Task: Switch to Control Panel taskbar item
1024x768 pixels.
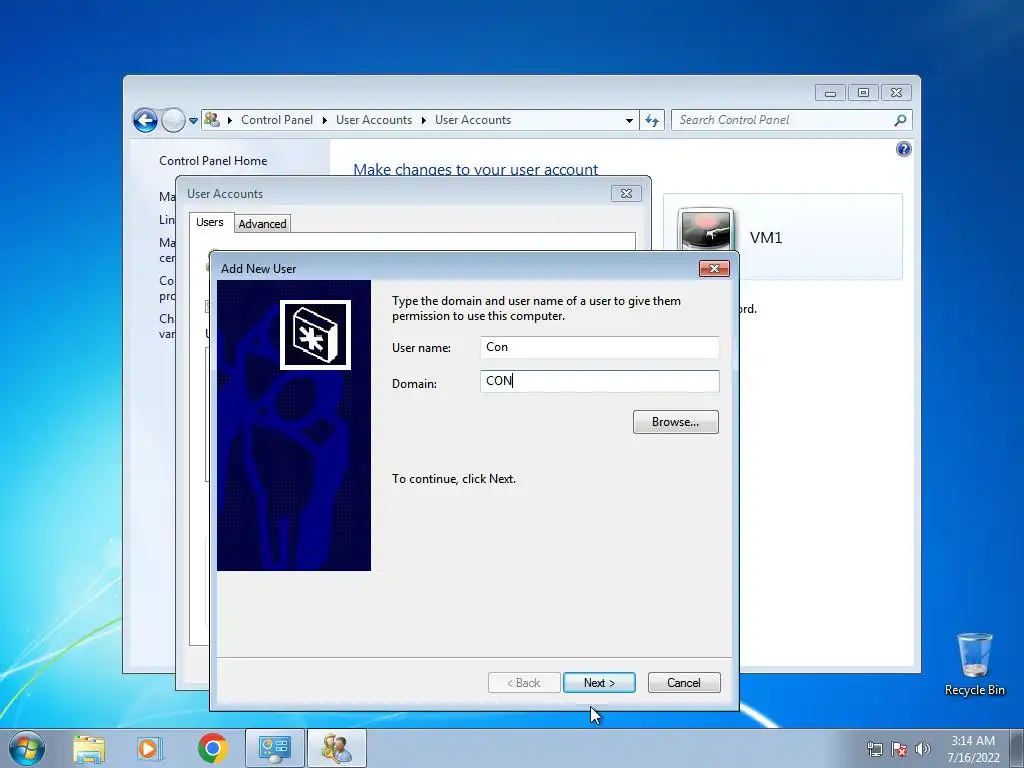Action: tap(275, 748)
